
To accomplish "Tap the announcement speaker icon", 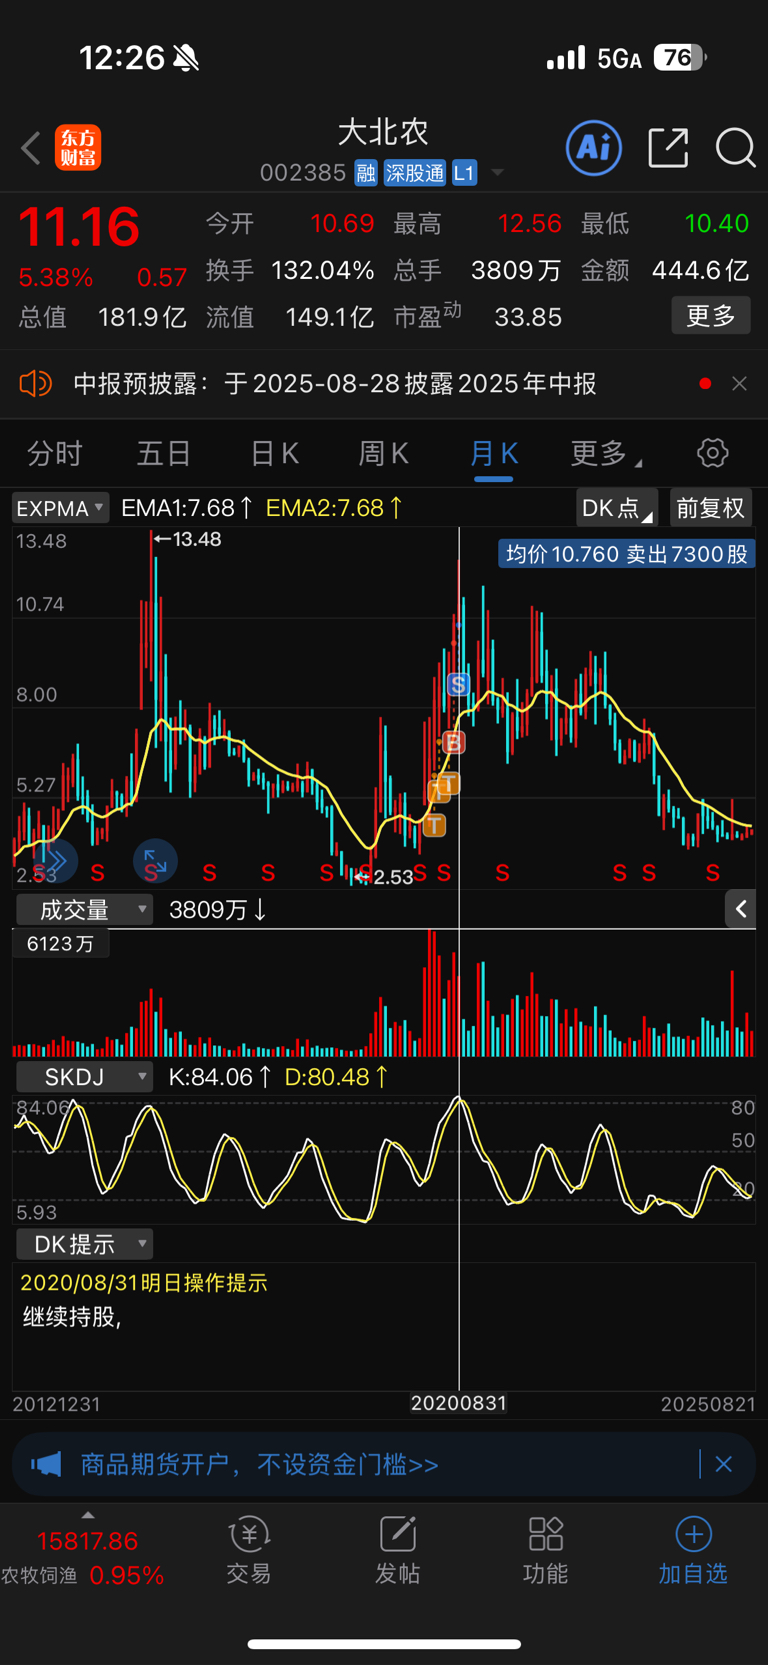I will pyautogui.click(x=36, y=383).
